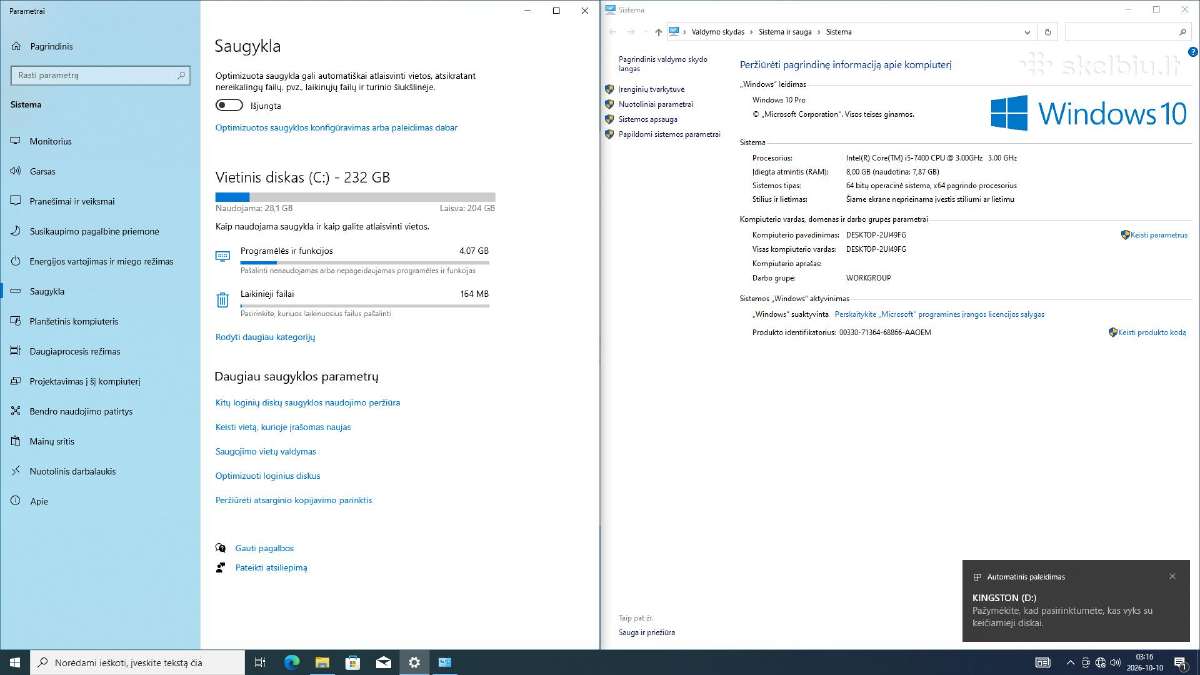The width and height of the screenshot is (1200, 675).
Task: Open Energijos vartojimas ir miego režimas icon
Action: 16,261
